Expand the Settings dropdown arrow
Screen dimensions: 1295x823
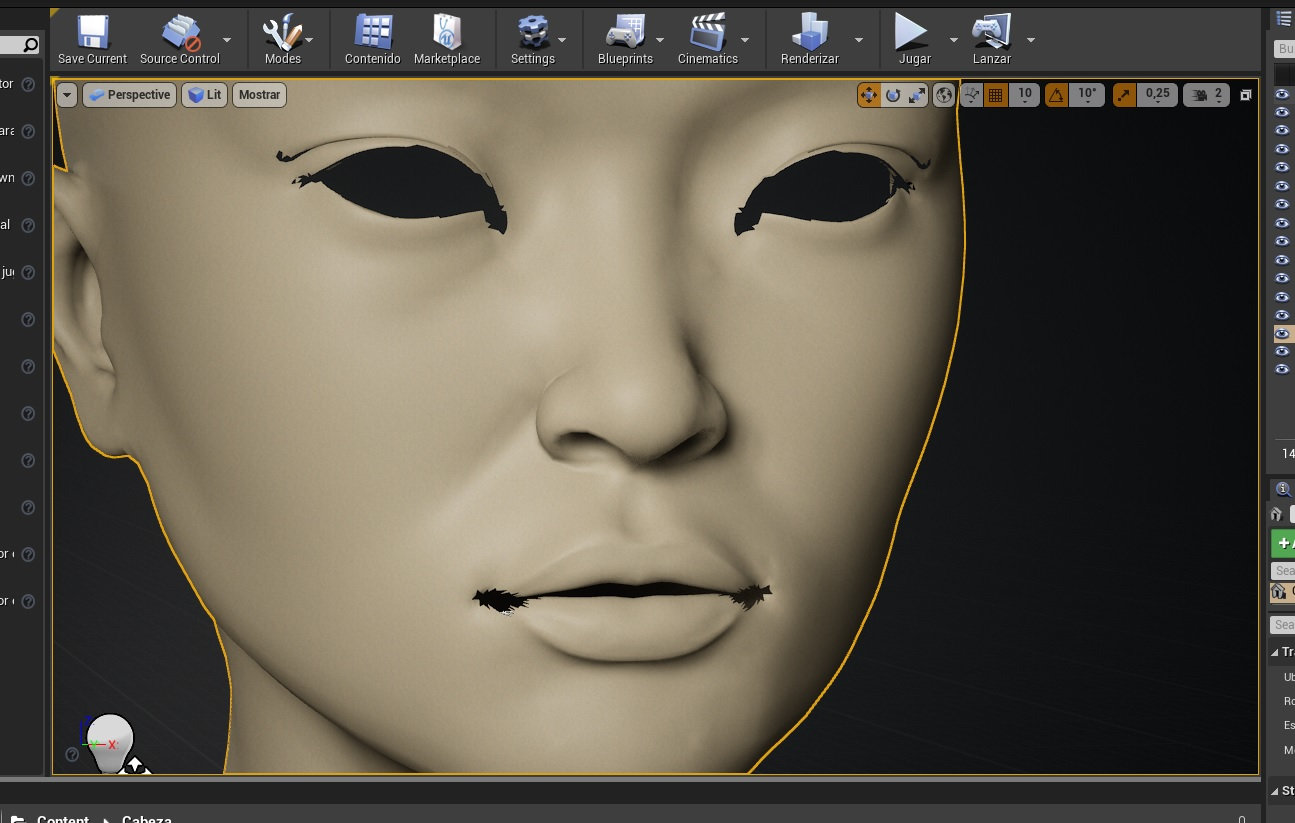(x=562, y=40)
